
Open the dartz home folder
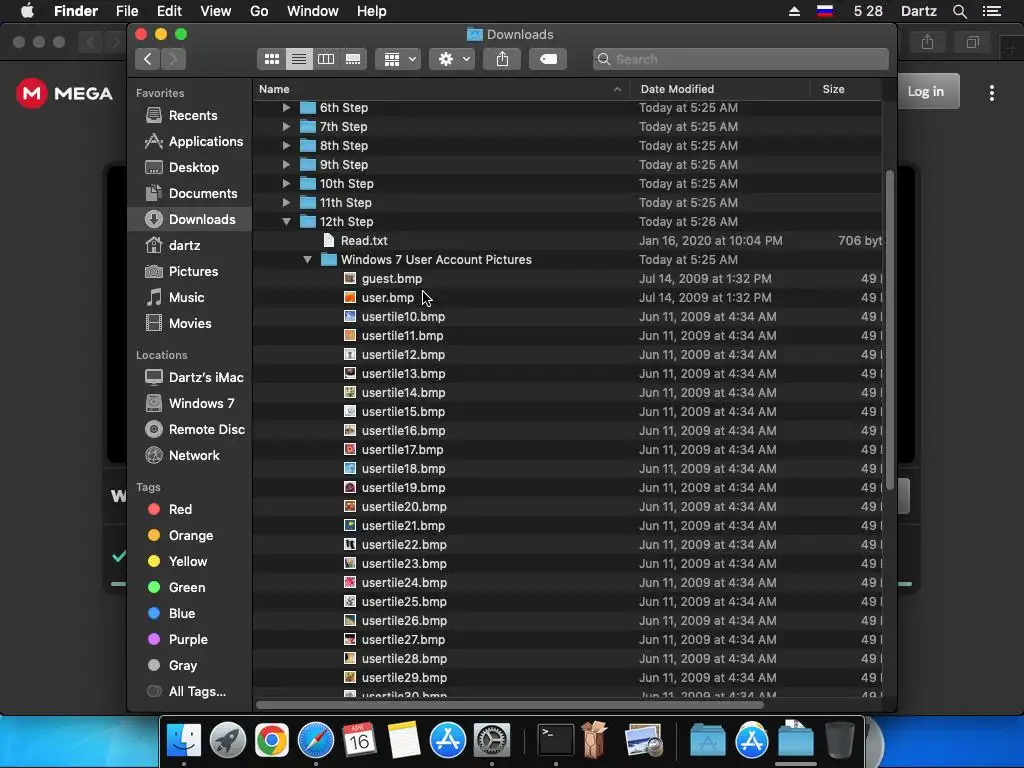[189, 246]
